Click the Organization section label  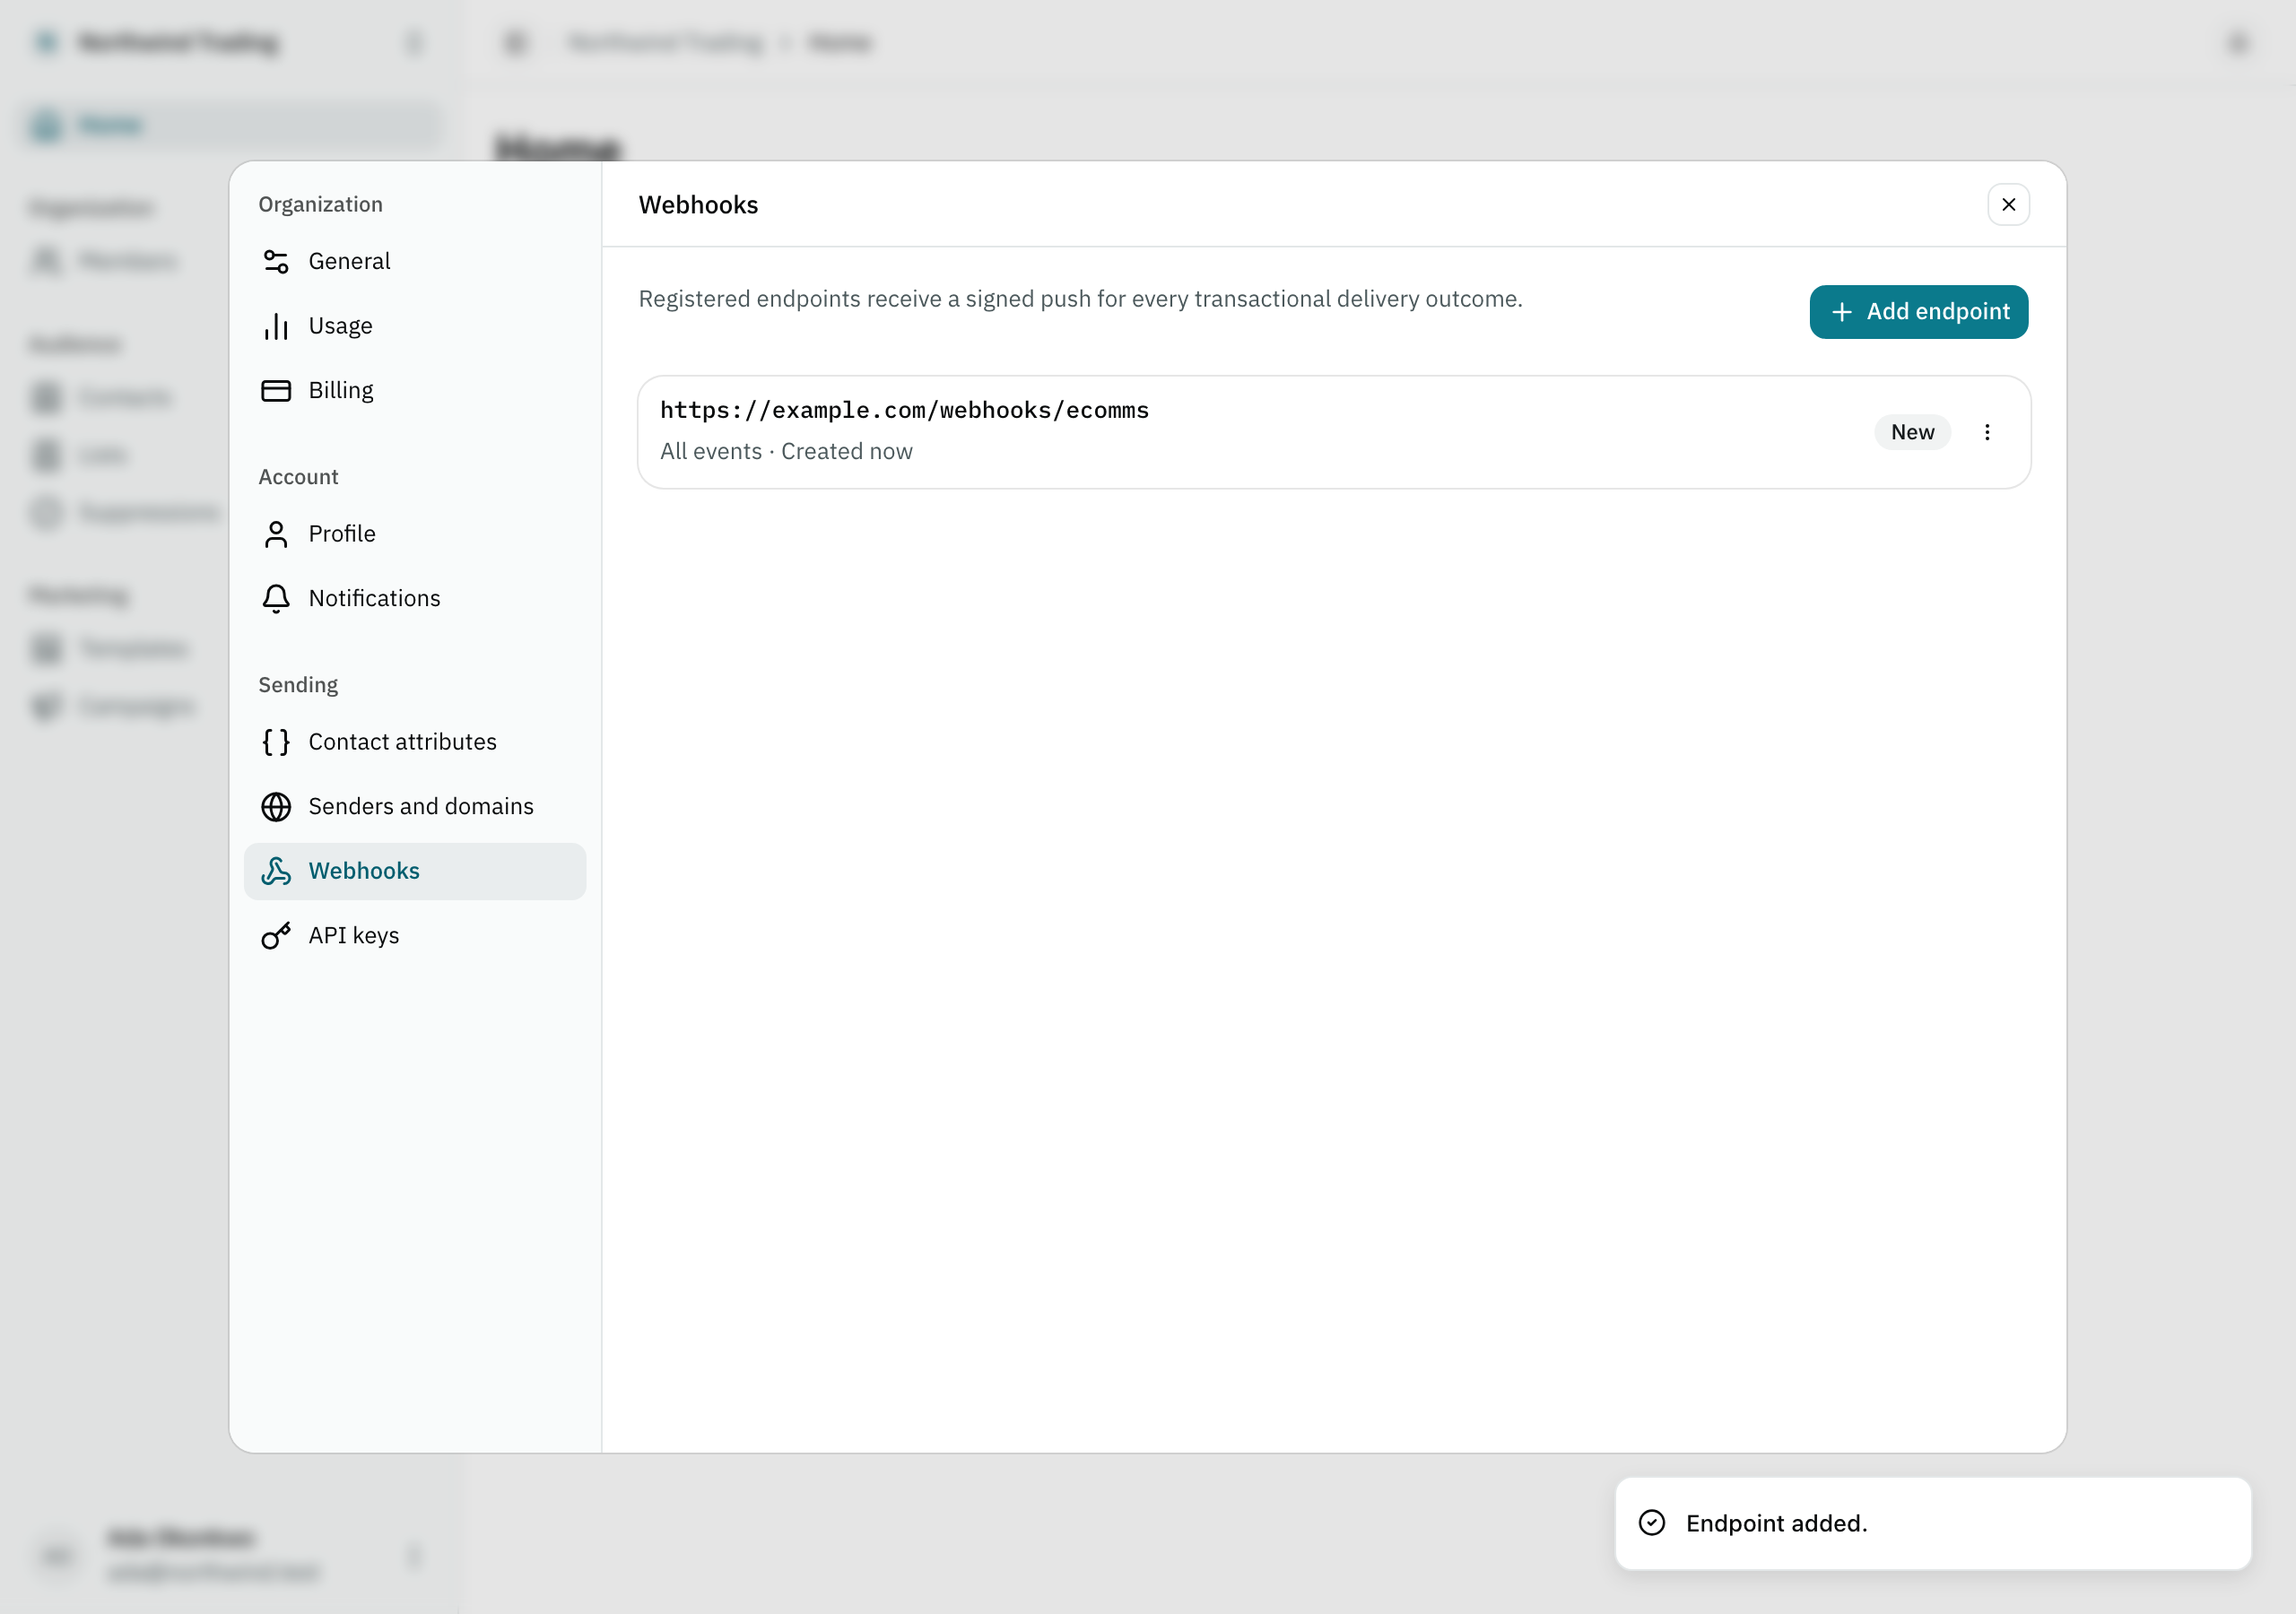[320, 204]
